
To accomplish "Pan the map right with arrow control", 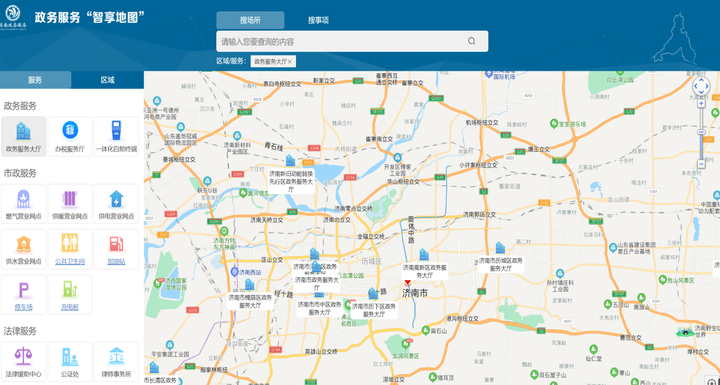I will [x=708, y=86].
